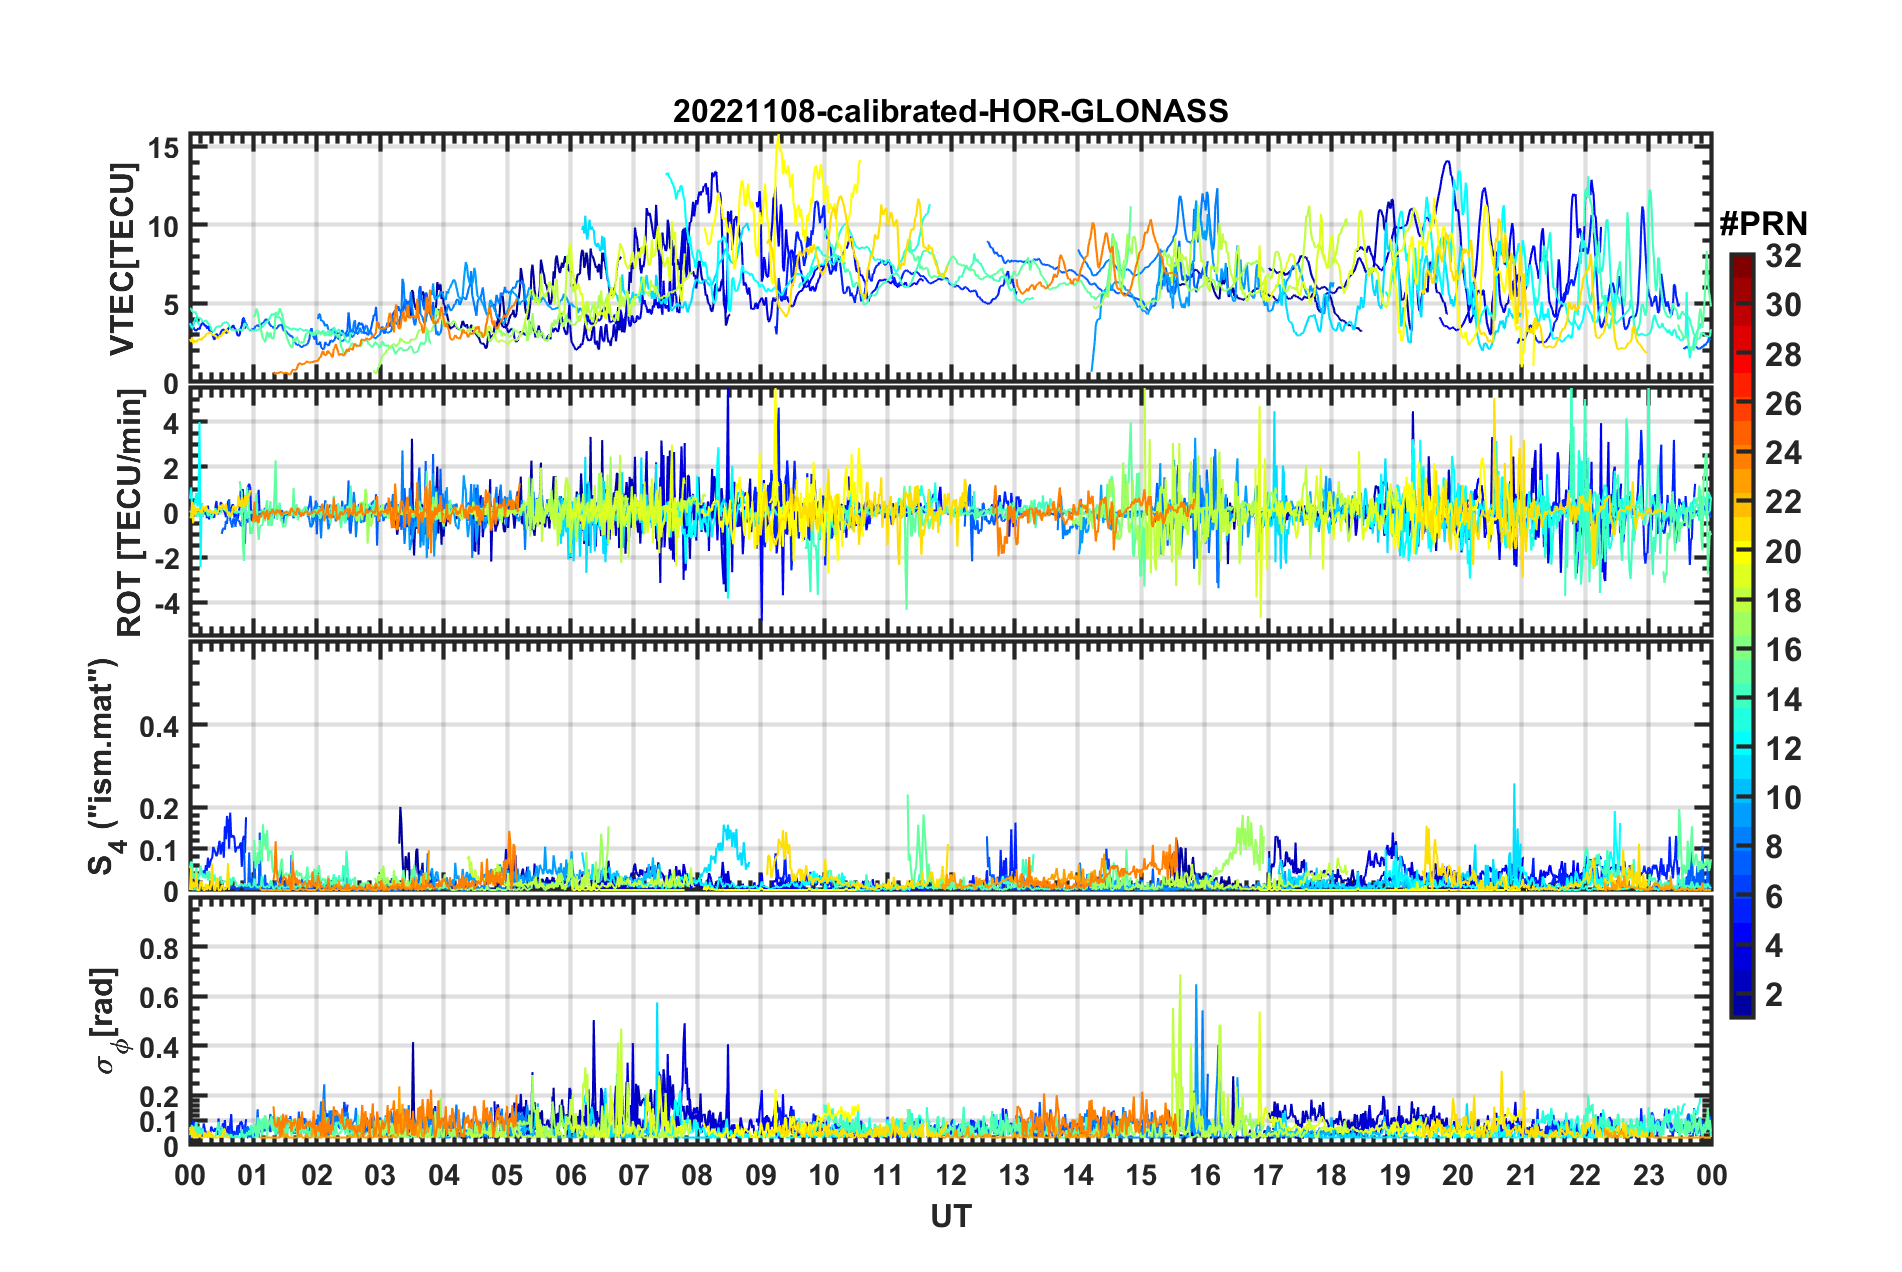Click the colorbar tick label 10

pos(1783,797)
